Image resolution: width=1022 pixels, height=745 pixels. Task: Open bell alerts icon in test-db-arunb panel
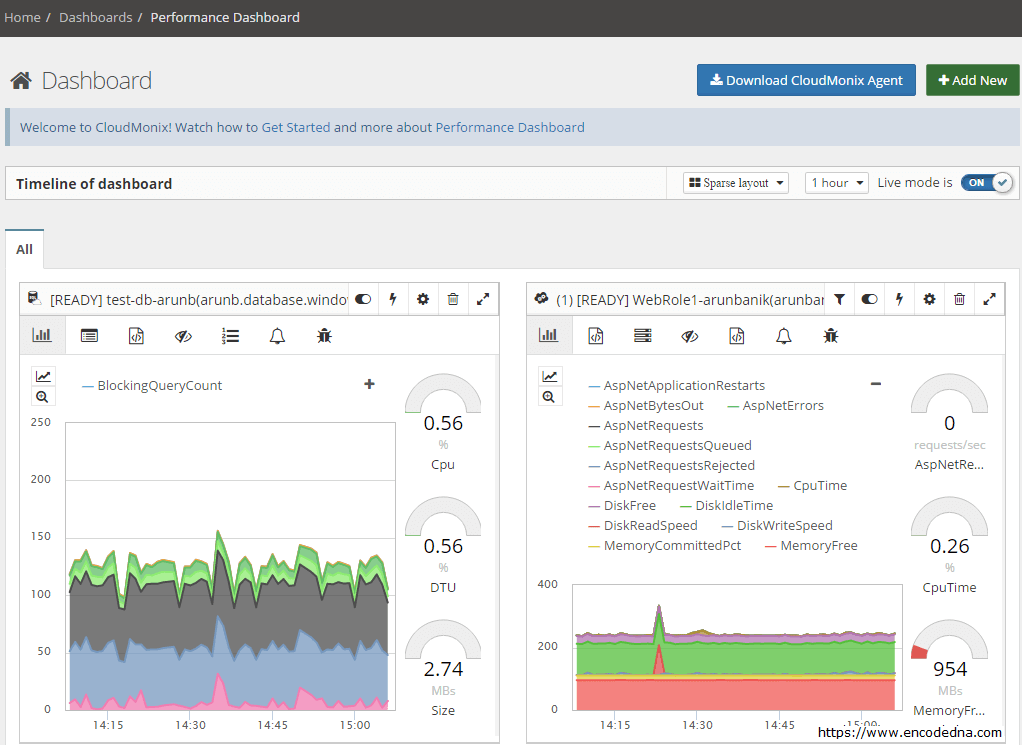click(x=277, y=336)
